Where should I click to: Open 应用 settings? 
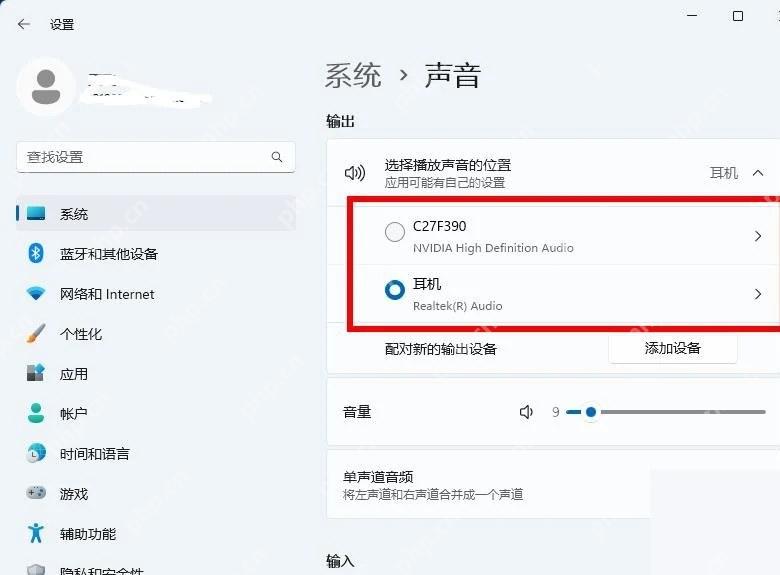tap(156, 373)
